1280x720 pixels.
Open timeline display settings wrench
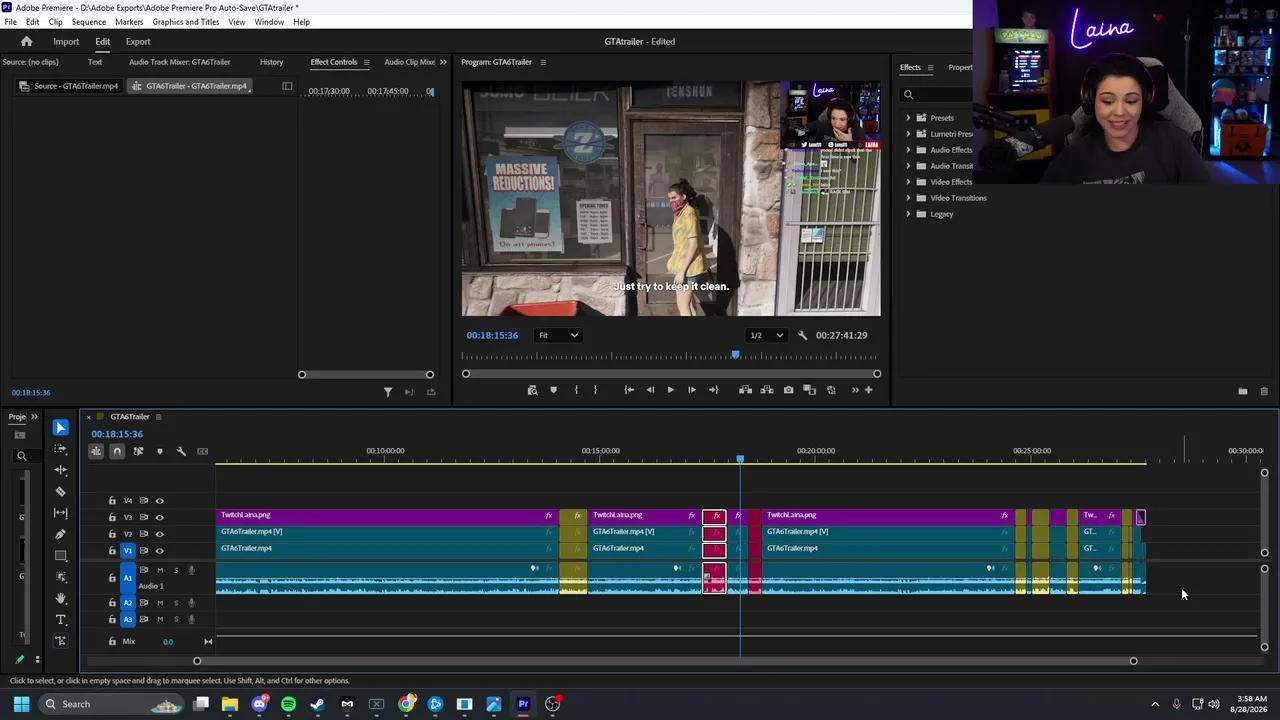pos(181,451)
